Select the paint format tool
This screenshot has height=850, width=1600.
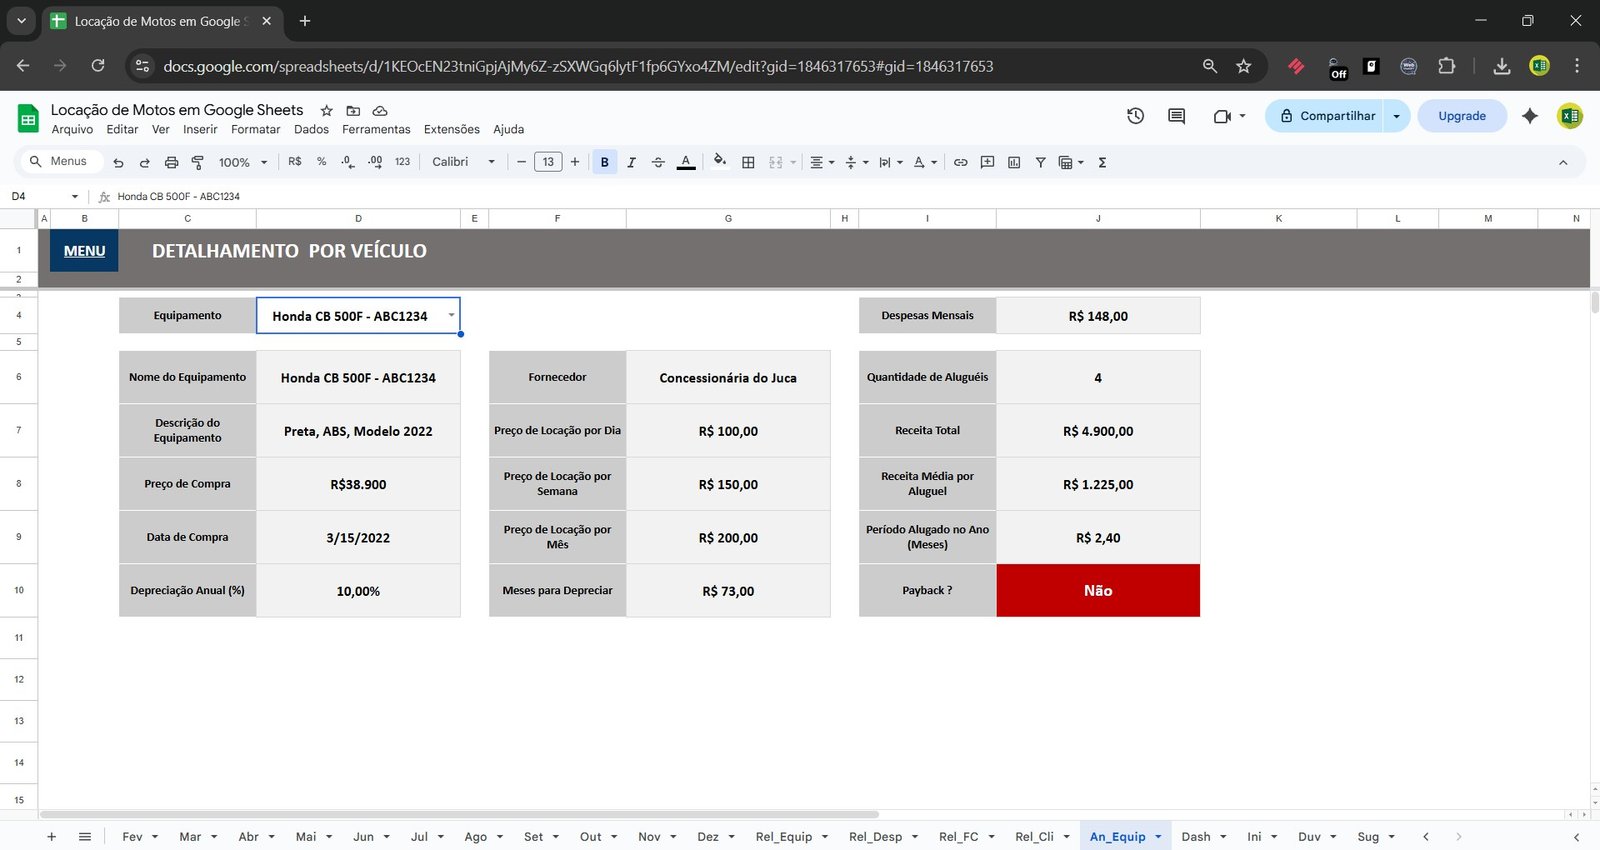(x=197, y=162)
